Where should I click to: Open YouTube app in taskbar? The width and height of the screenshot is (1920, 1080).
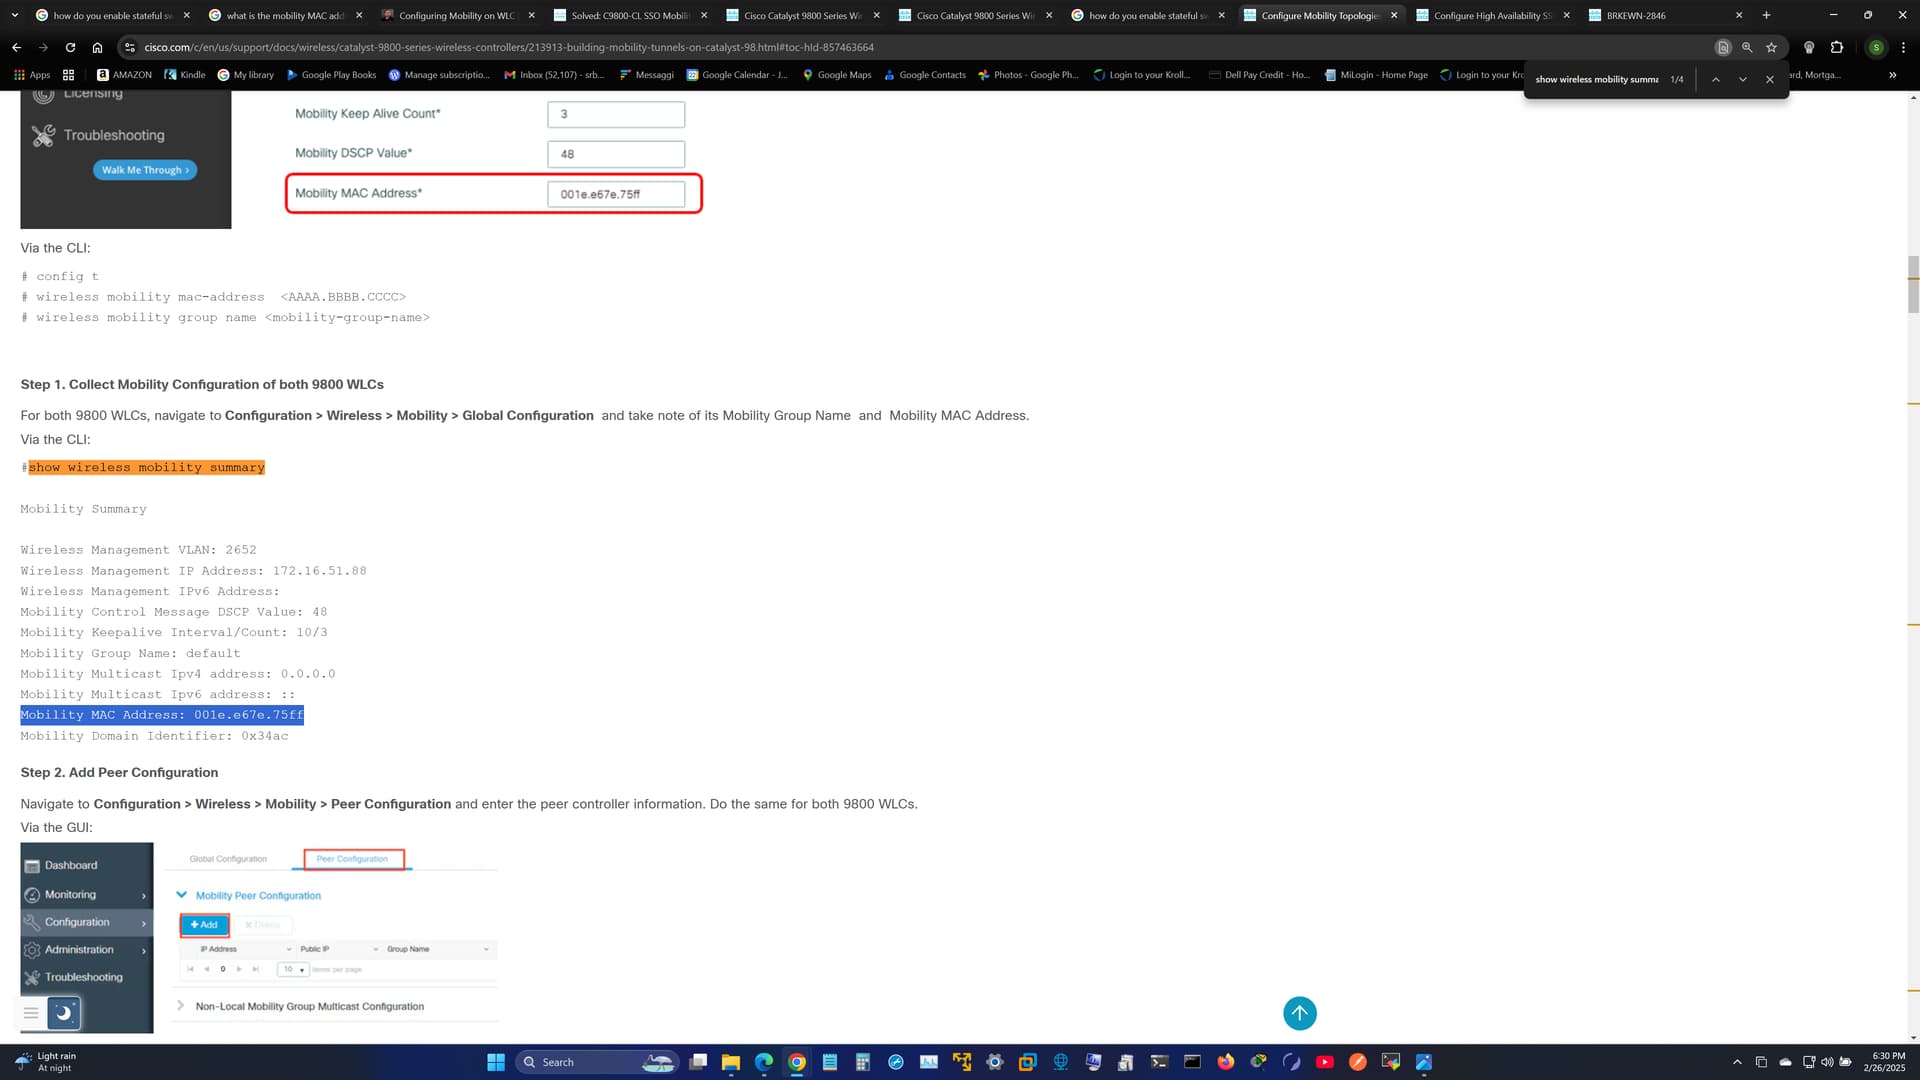point(1324,1062)
